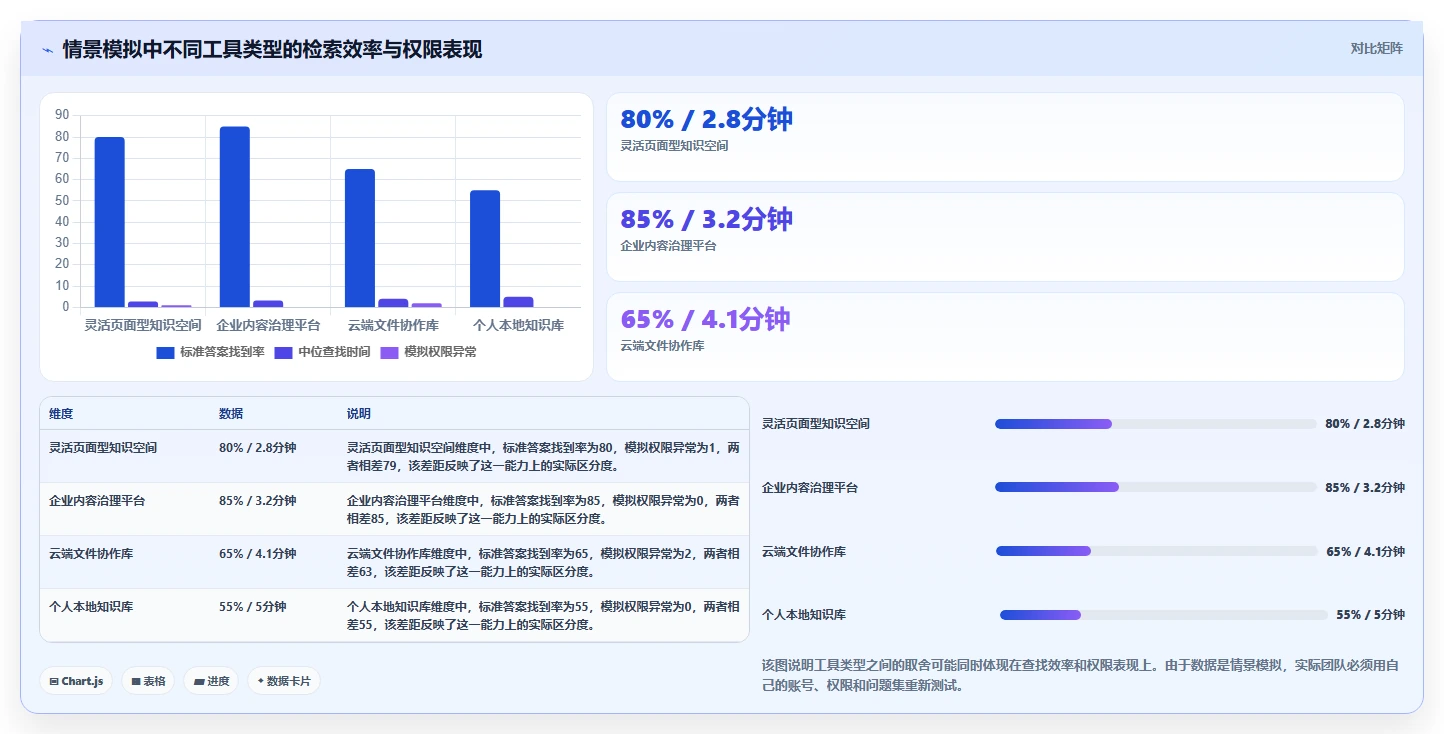Screen dimensions: 1444x734
Task: Open the 85% / 3.2分钟 data card
Action: pyautogui.click(x=1005, y=237)
